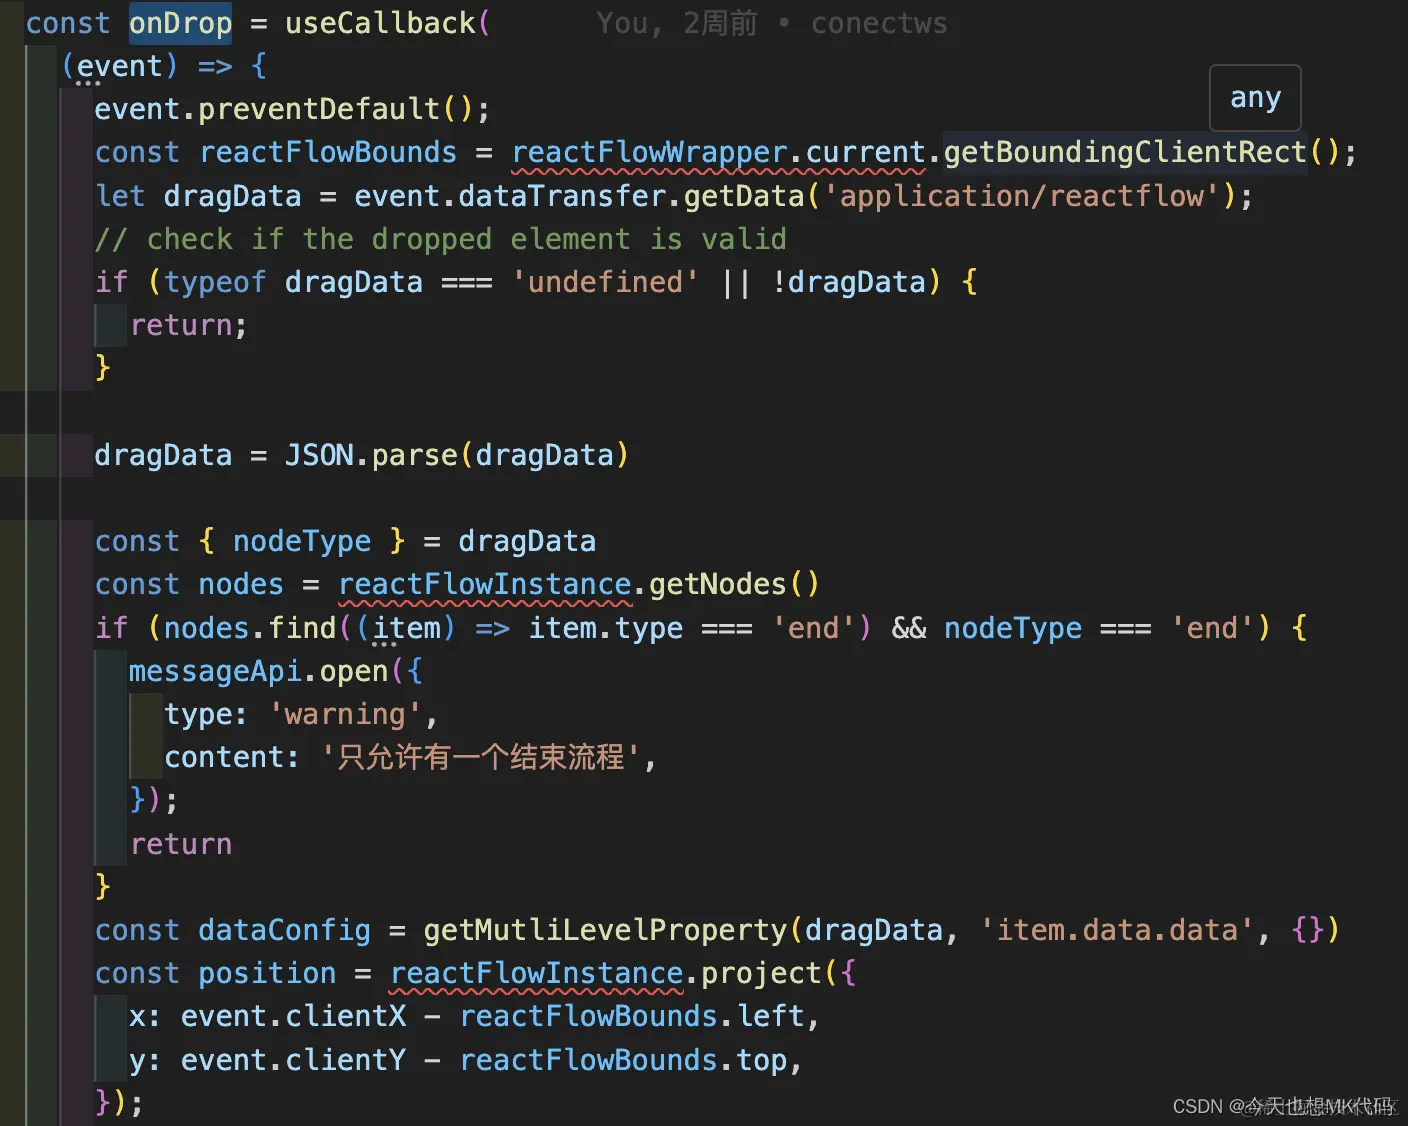The image size is (1408, 1126).
Task: Click reactFlowWrapper with red squiggle underline
Action: pyautogui.click(x=649, y=152)
